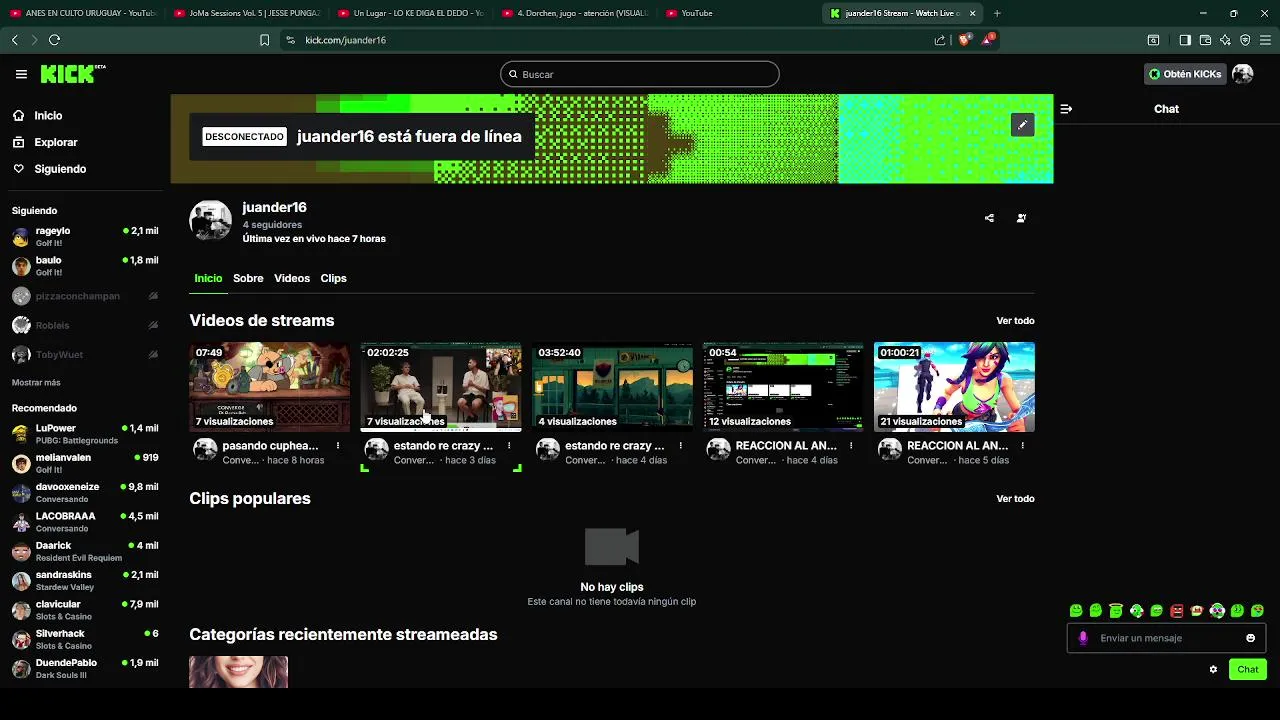Open Daarick recommended channel
Screen dimensions: 1280x720
[x=85, y=552]
